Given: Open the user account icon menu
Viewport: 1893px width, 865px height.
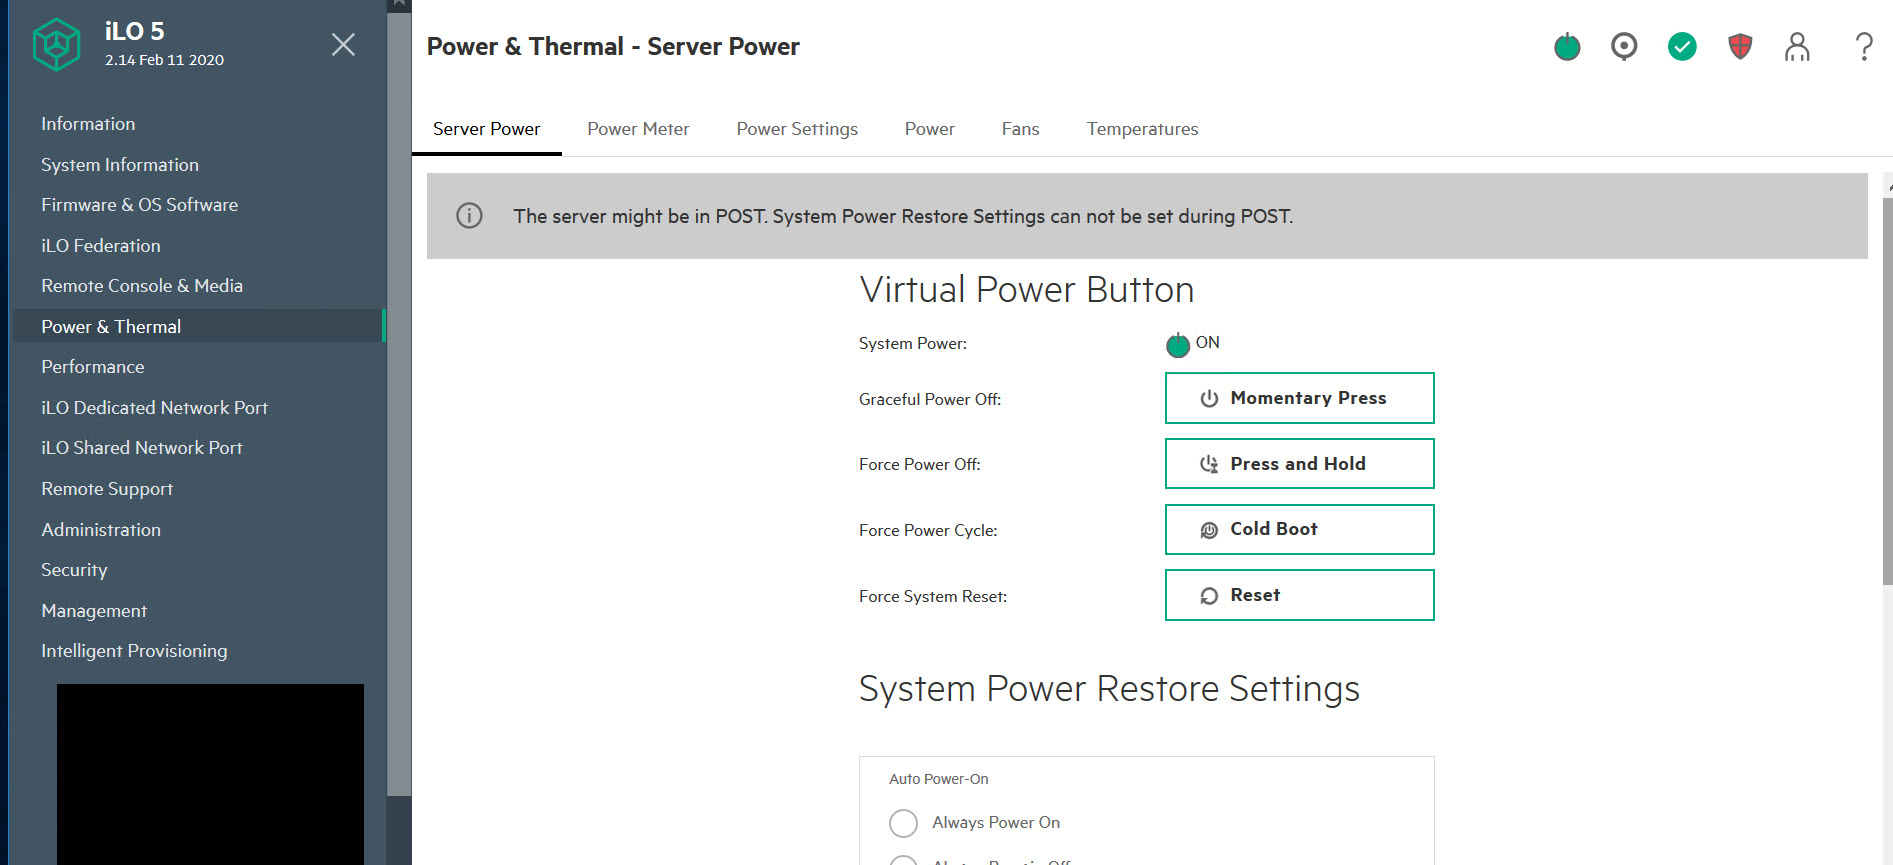Looking at the screenshot, I should (1797, 47).
